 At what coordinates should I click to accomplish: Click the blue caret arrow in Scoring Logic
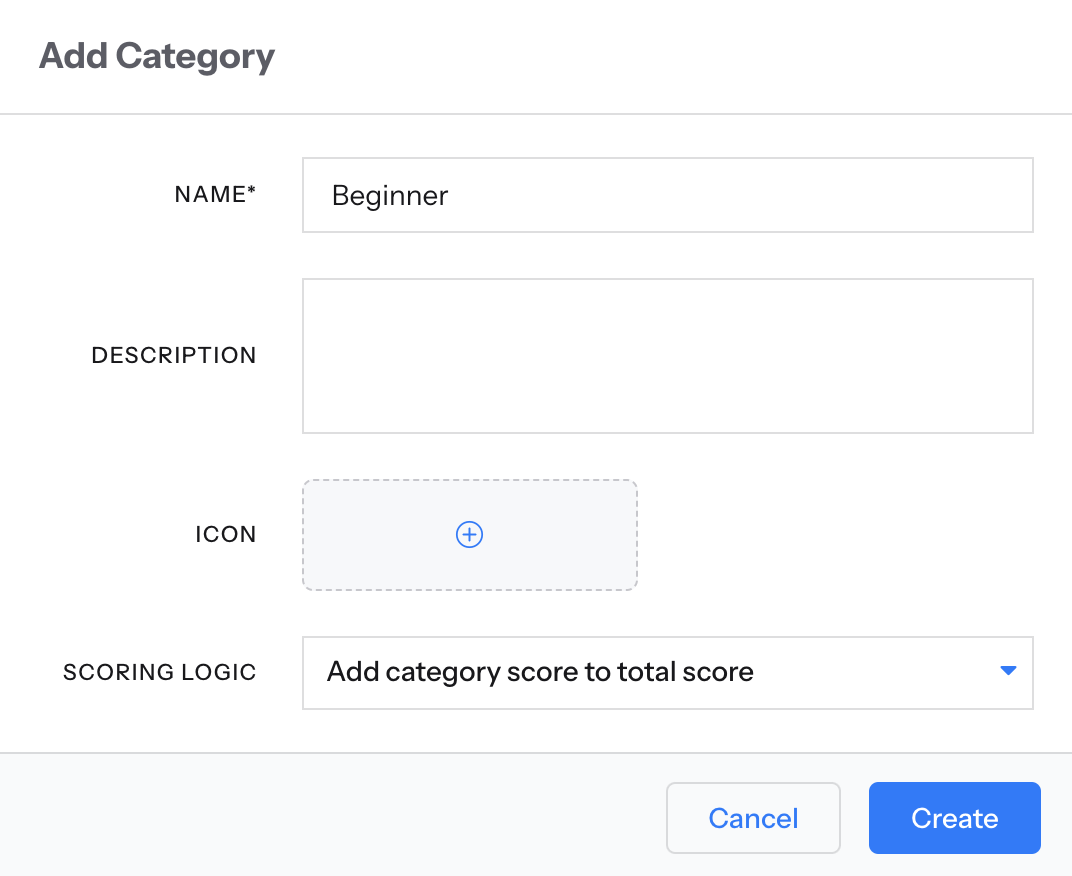[x=1008, y=671]
